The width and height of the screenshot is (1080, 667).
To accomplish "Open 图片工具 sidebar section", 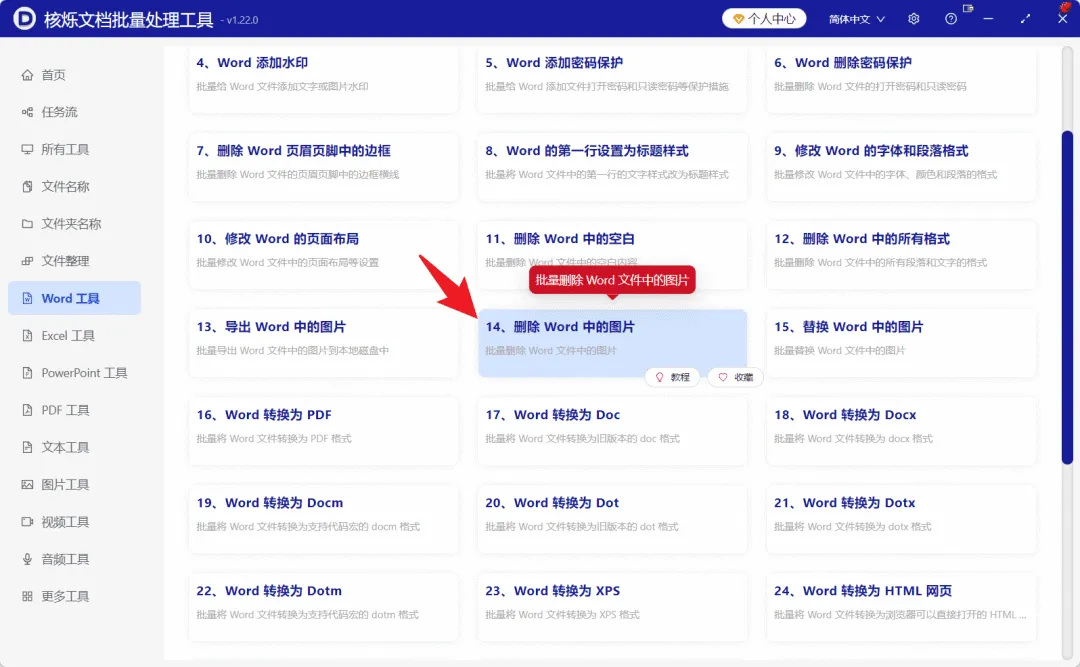I will pyautogui.click(x=74, y=484).
